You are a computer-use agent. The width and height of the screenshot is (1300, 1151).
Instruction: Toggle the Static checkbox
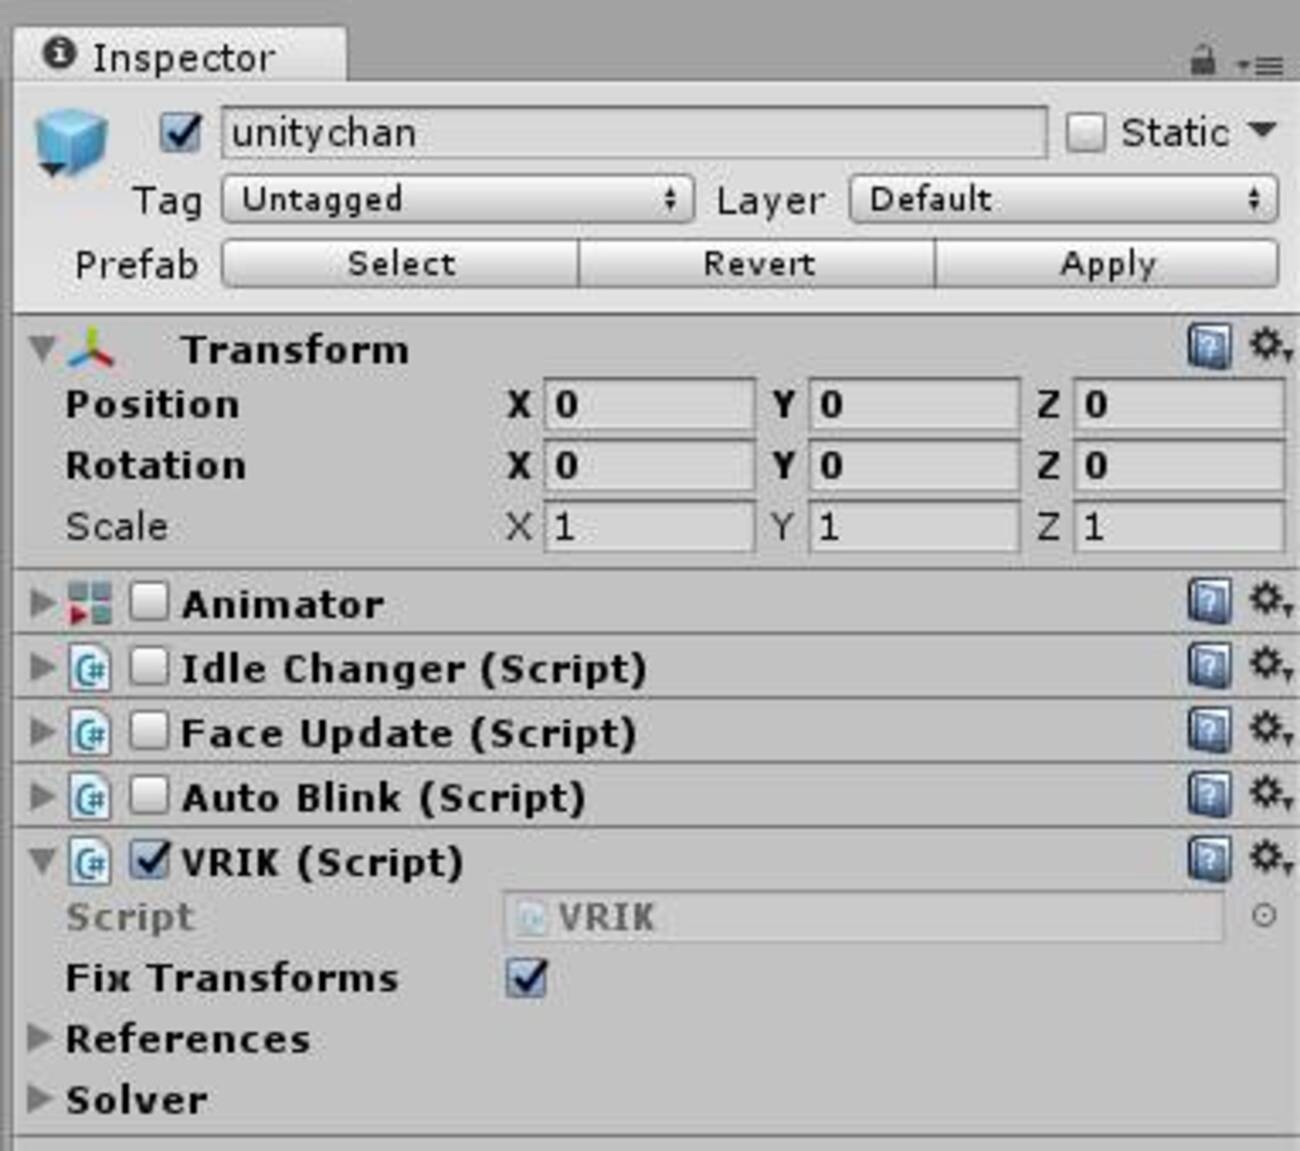[x=1086, y=133]
